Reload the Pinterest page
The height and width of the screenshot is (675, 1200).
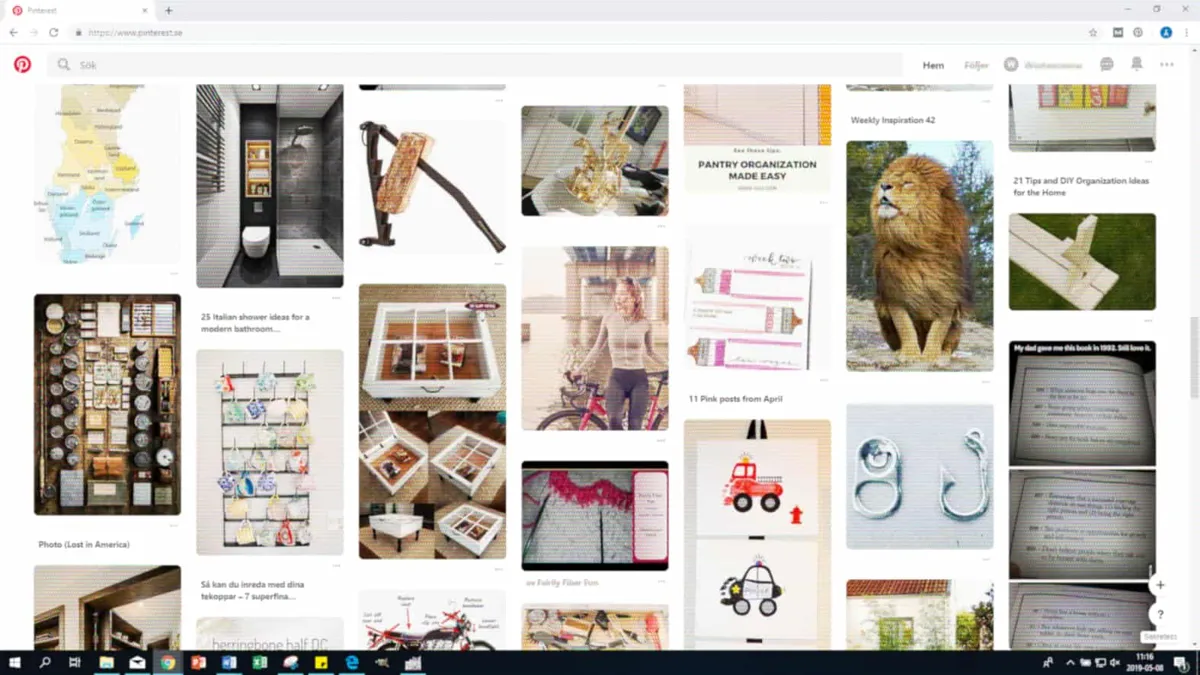[x=52, y=32]
